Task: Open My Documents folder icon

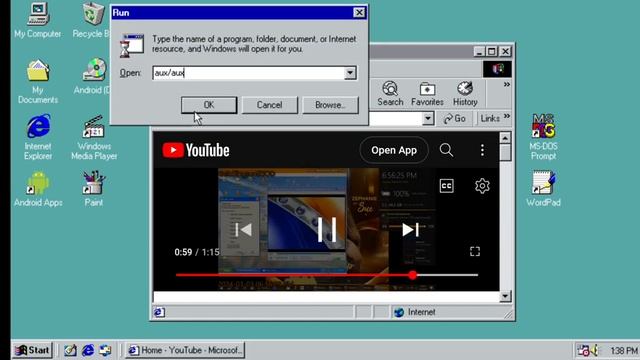Action: tap(38, 81)
